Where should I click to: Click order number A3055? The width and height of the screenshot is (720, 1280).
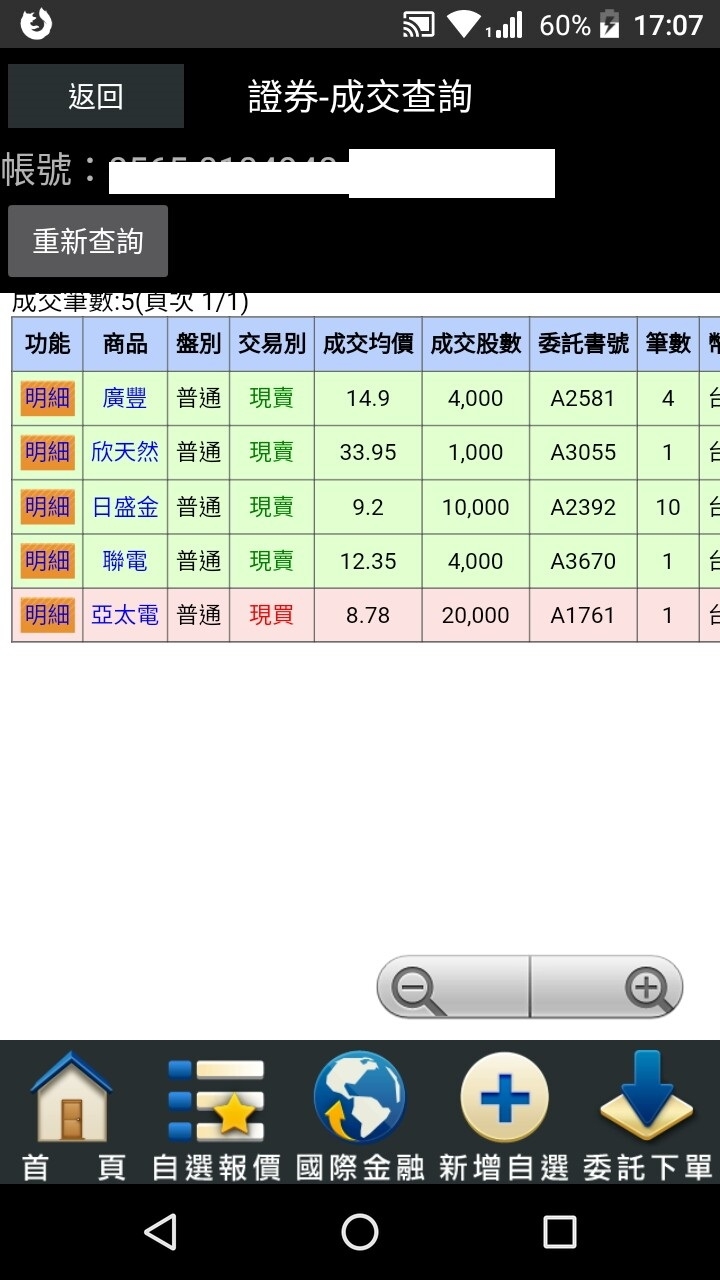pos(583,452)
